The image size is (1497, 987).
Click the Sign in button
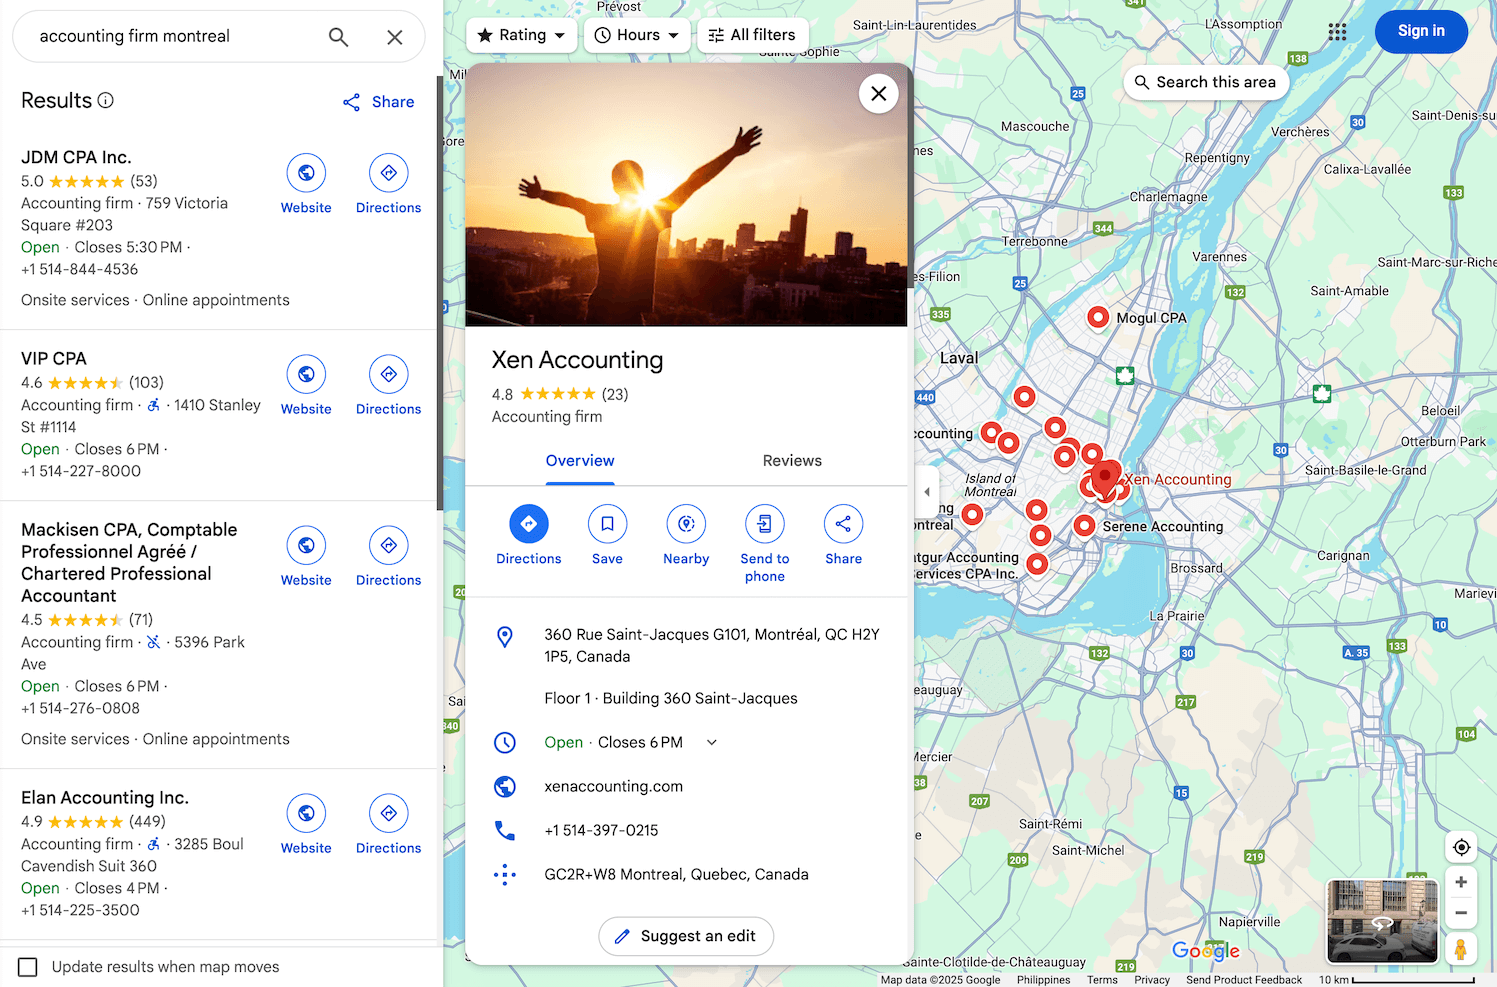click(1421, 31)
